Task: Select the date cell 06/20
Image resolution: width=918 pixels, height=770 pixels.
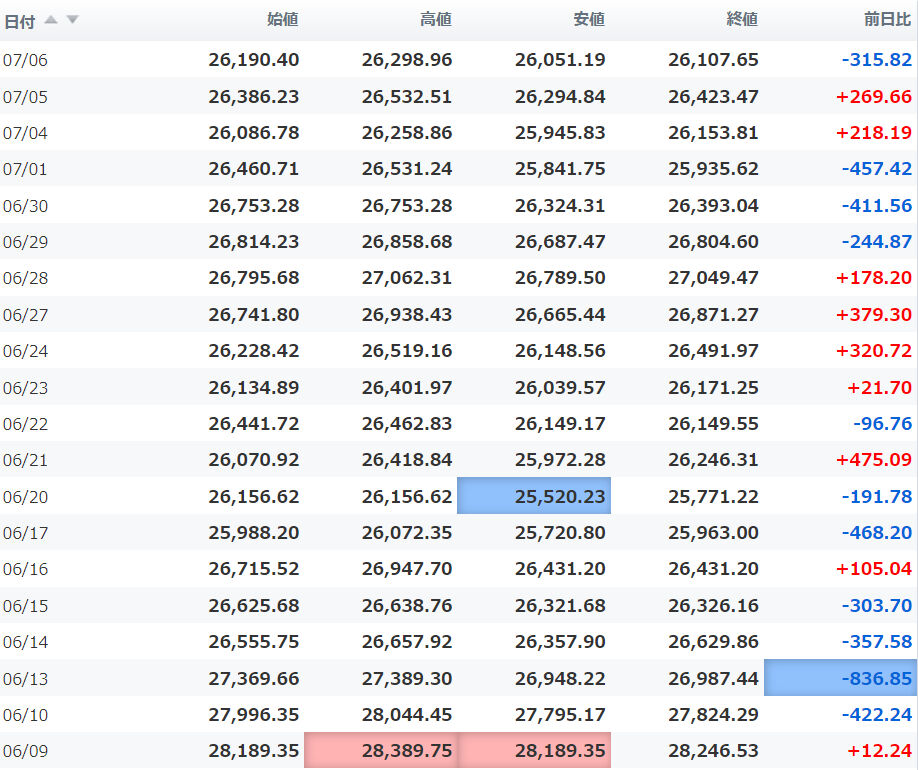Action: 25,498
